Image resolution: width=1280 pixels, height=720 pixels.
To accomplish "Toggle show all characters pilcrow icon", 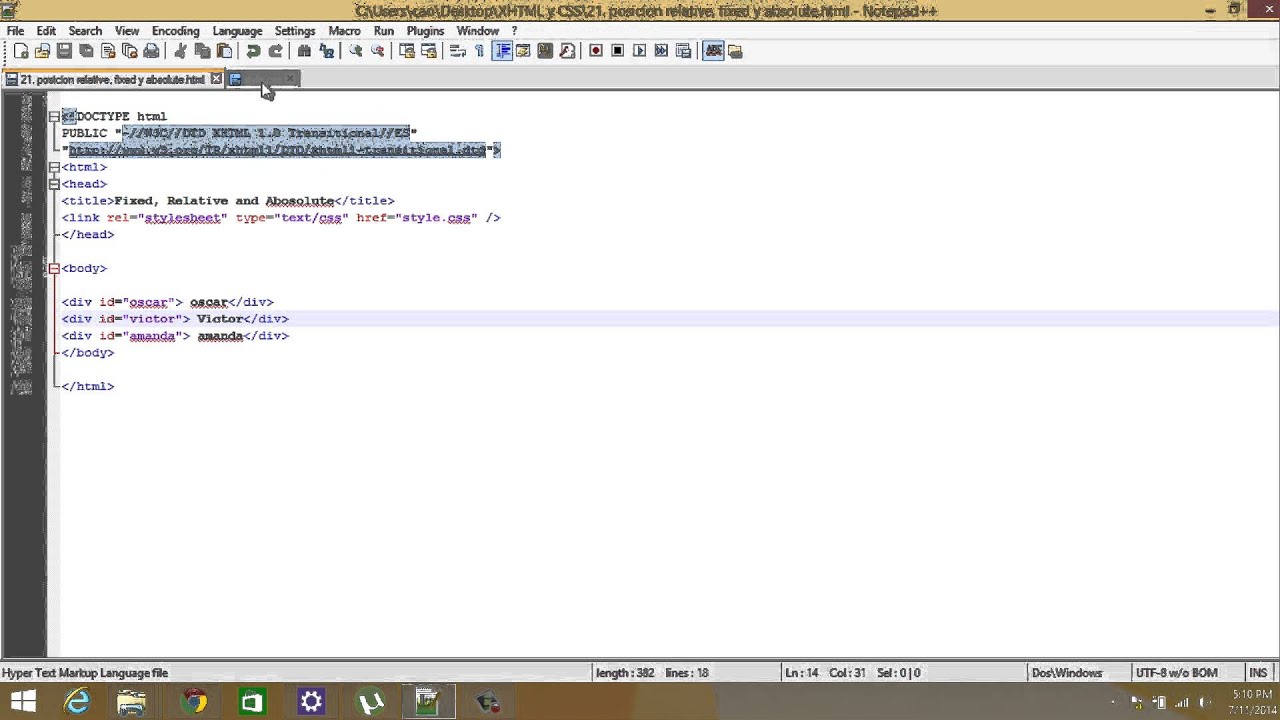I will click(480, 51).
